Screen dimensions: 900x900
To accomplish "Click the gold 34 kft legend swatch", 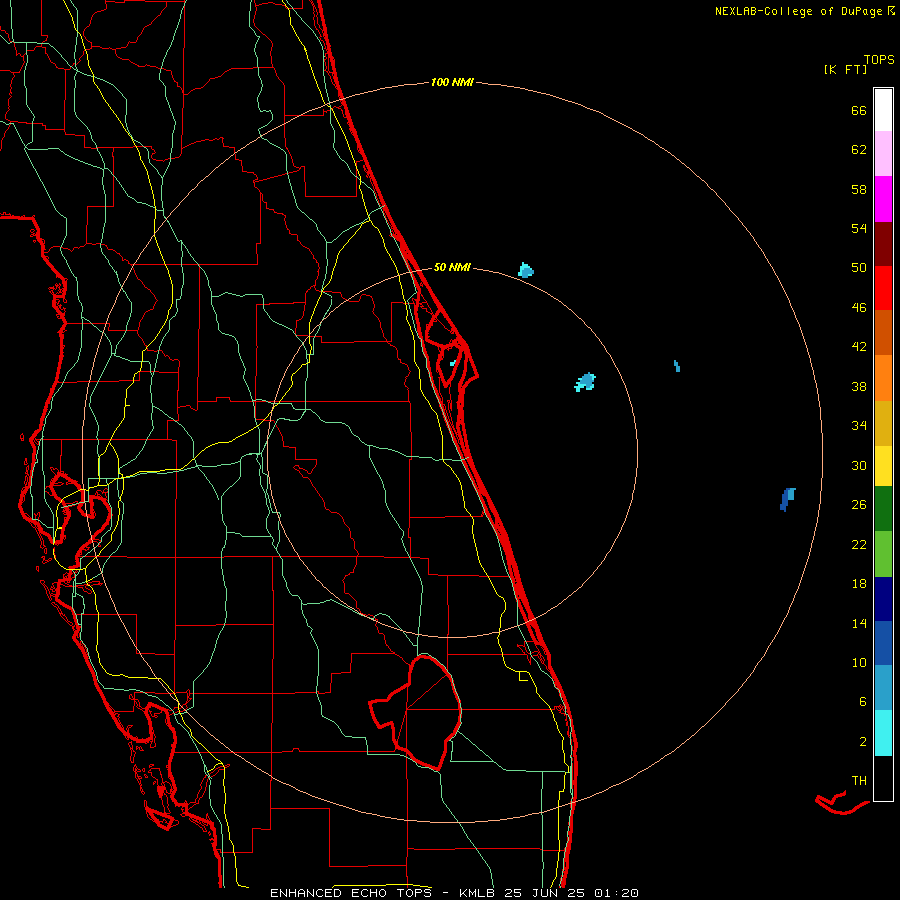I will coord(883,423).
